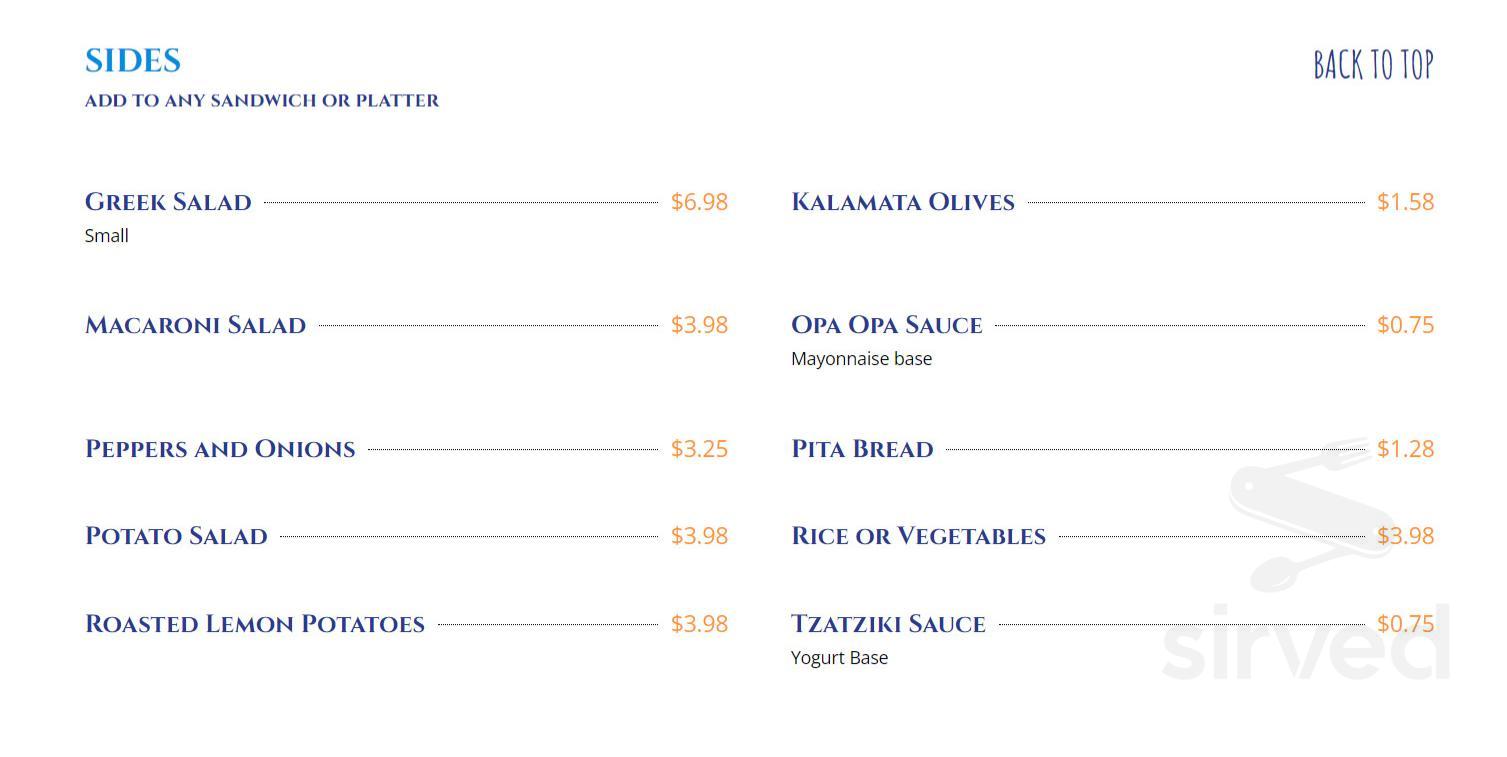Open the Potato Salad listing
The image size is (1507, 757).
point(176,536)
